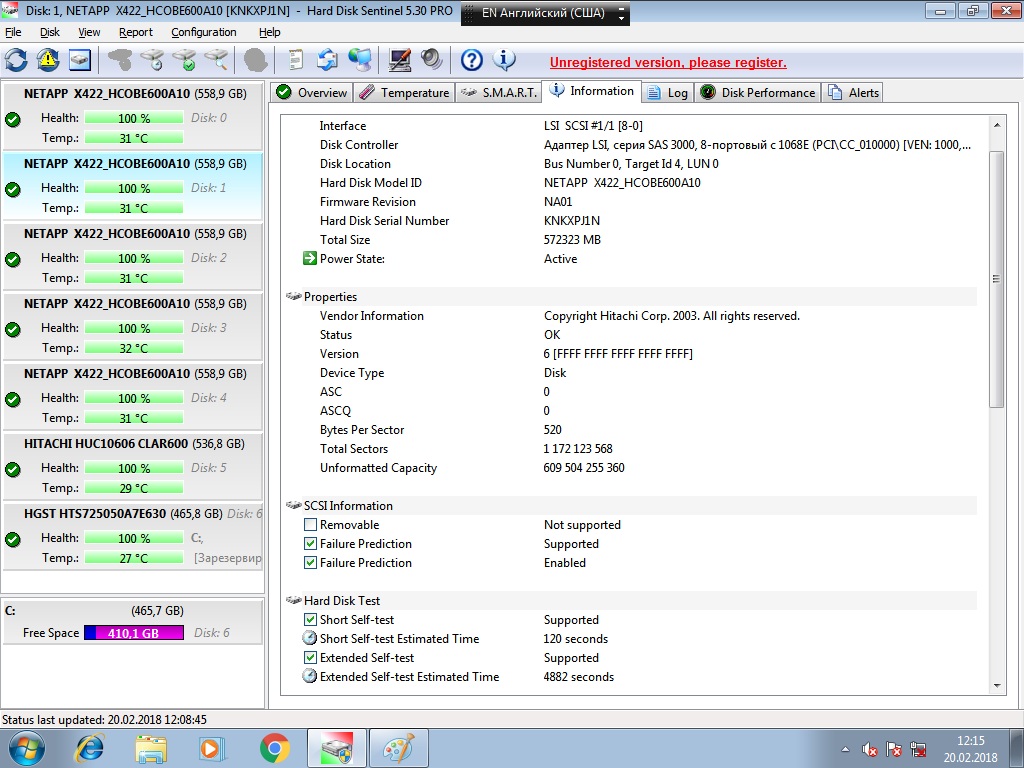Open the File menu
Screen dimensions: 1024x768
click(13, 32)
